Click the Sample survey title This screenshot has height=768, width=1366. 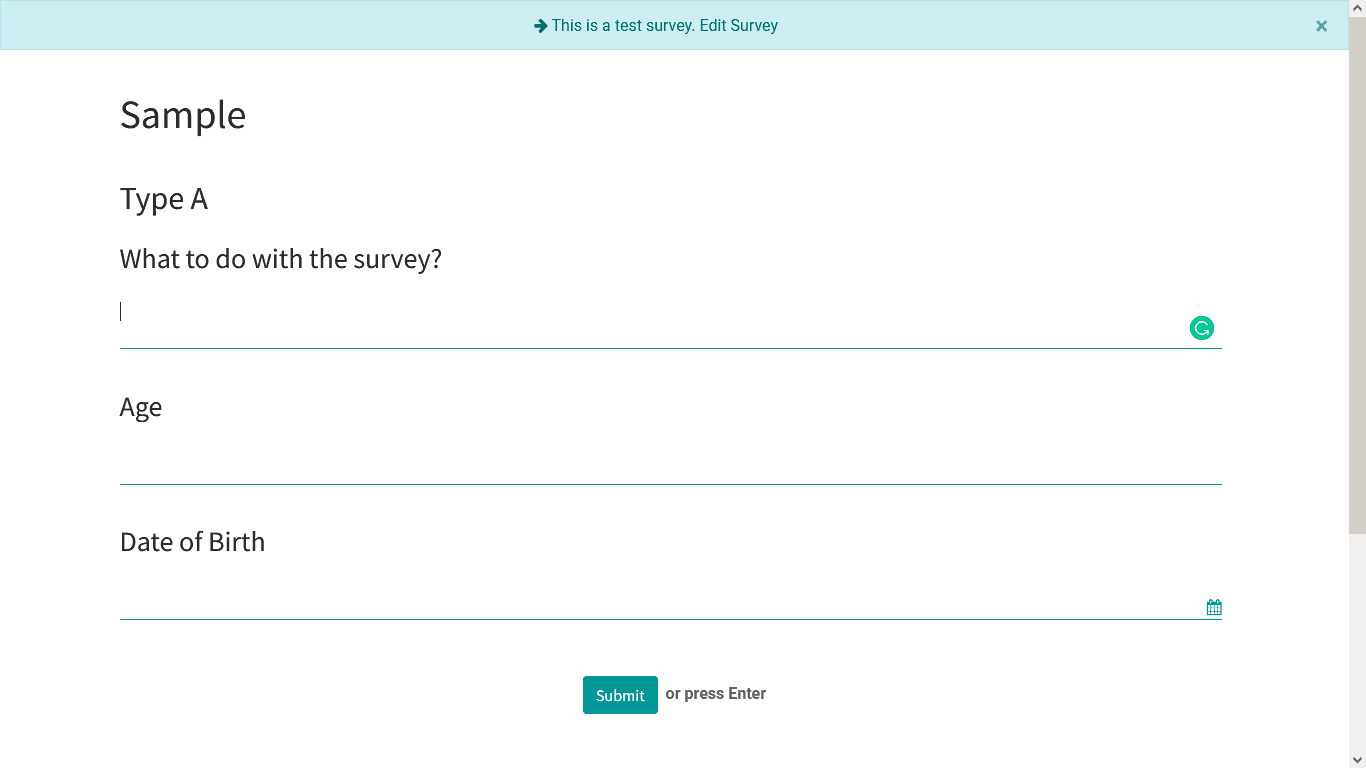coord(183,114)
